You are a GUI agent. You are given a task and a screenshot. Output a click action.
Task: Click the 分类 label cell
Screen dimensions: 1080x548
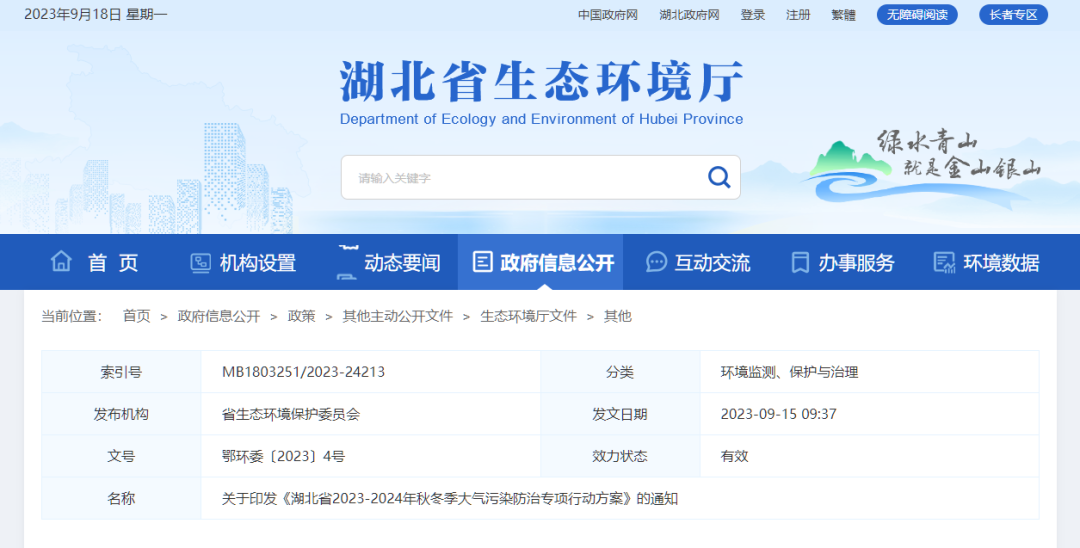pos(620,372)
